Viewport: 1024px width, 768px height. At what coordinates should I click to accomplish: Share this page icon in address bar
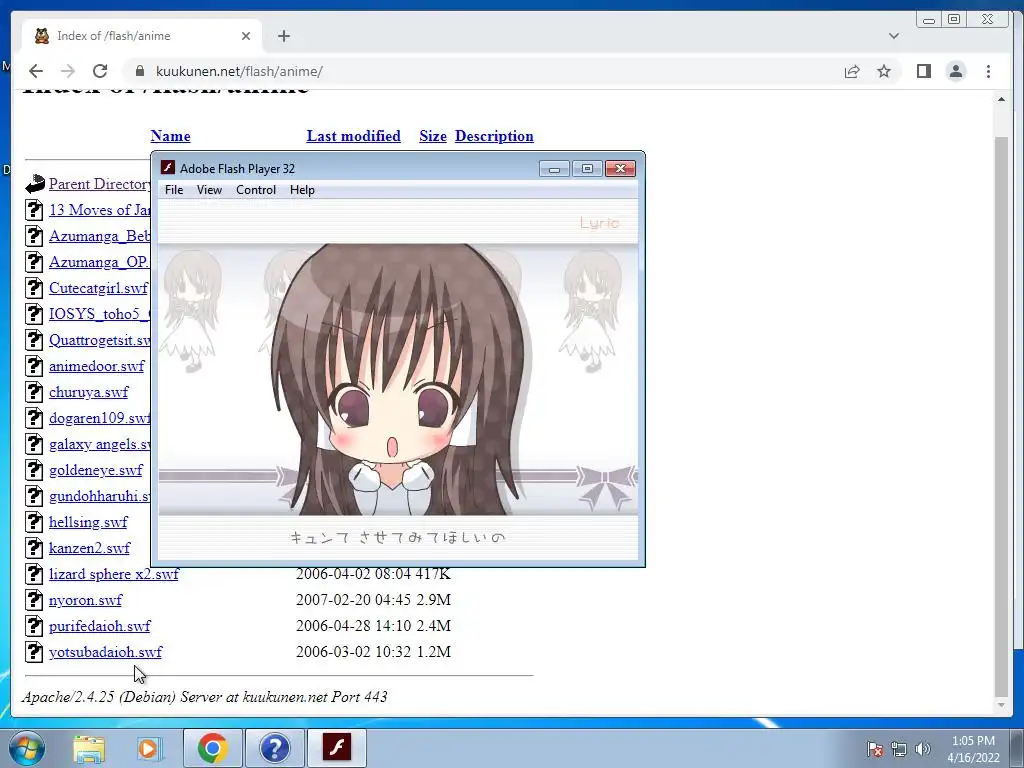[x=852, y=71]
